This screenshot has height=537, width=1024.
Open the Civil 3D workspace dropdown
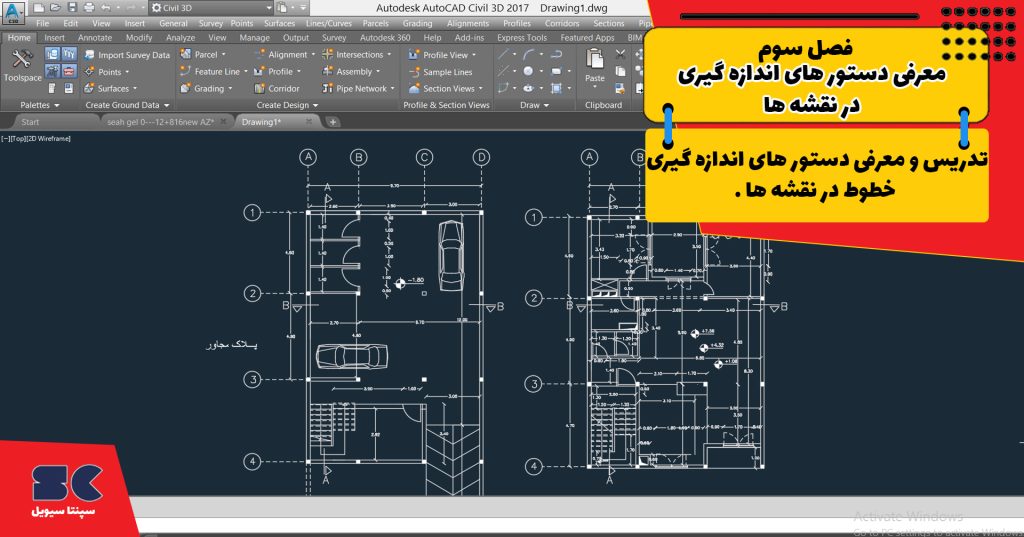211,8
